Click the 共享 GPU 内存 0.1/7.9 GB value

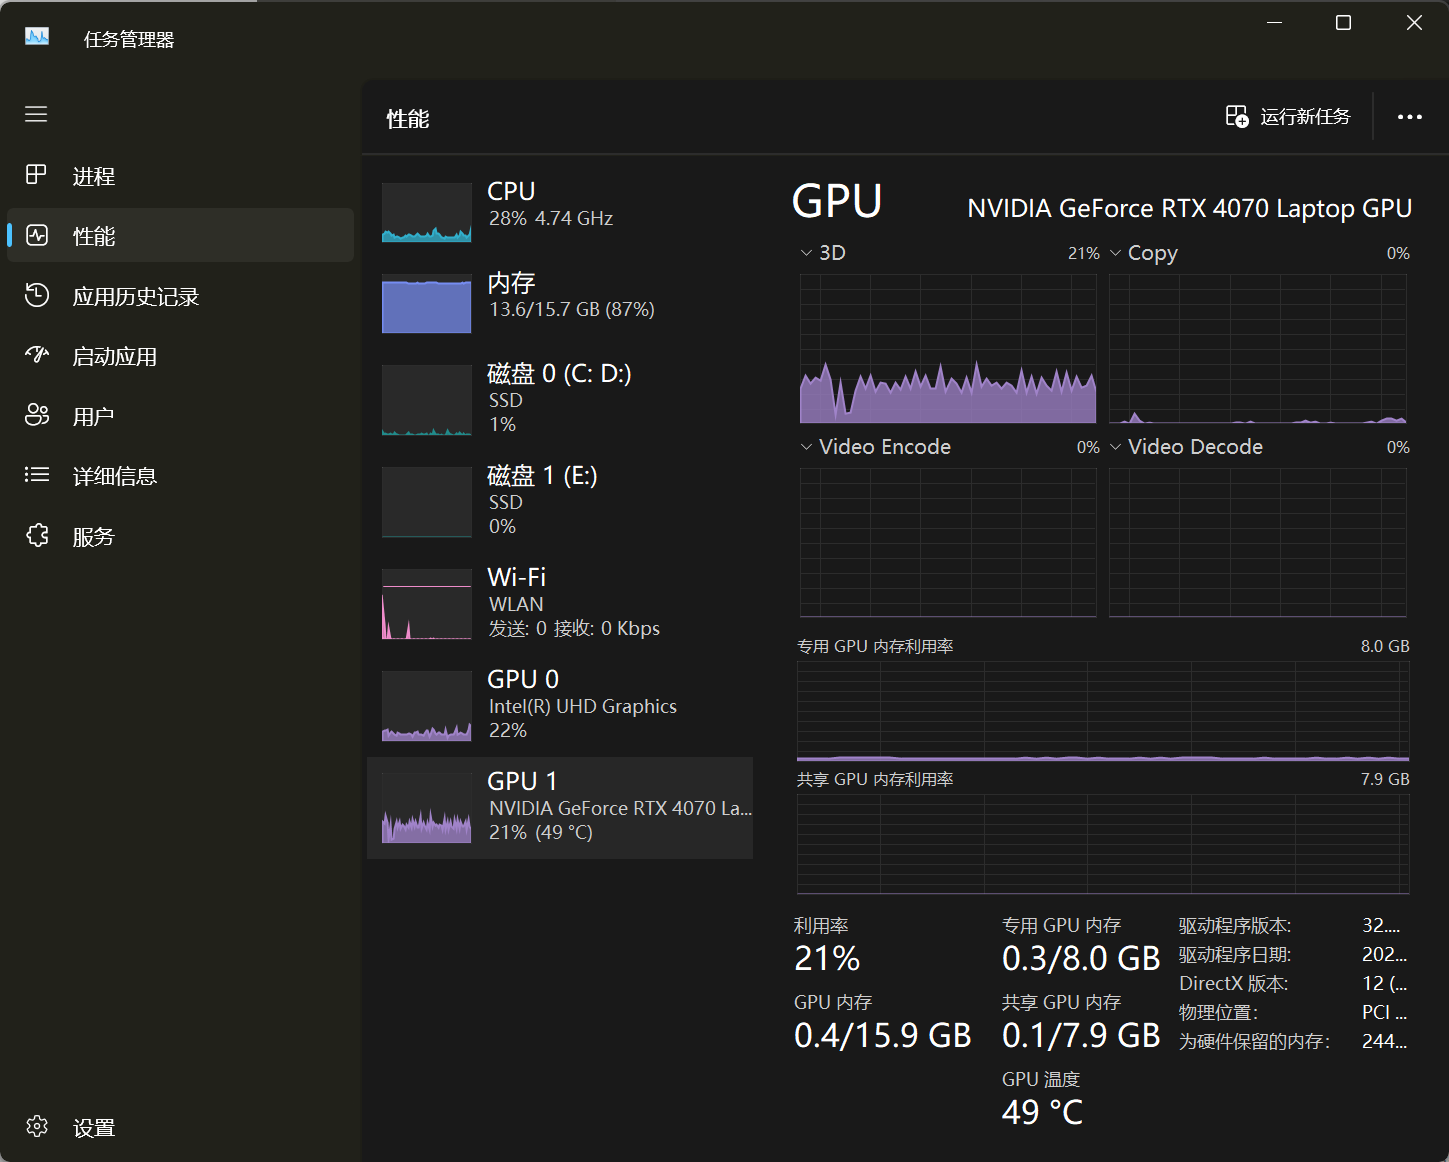[x=1081, y=1035]
